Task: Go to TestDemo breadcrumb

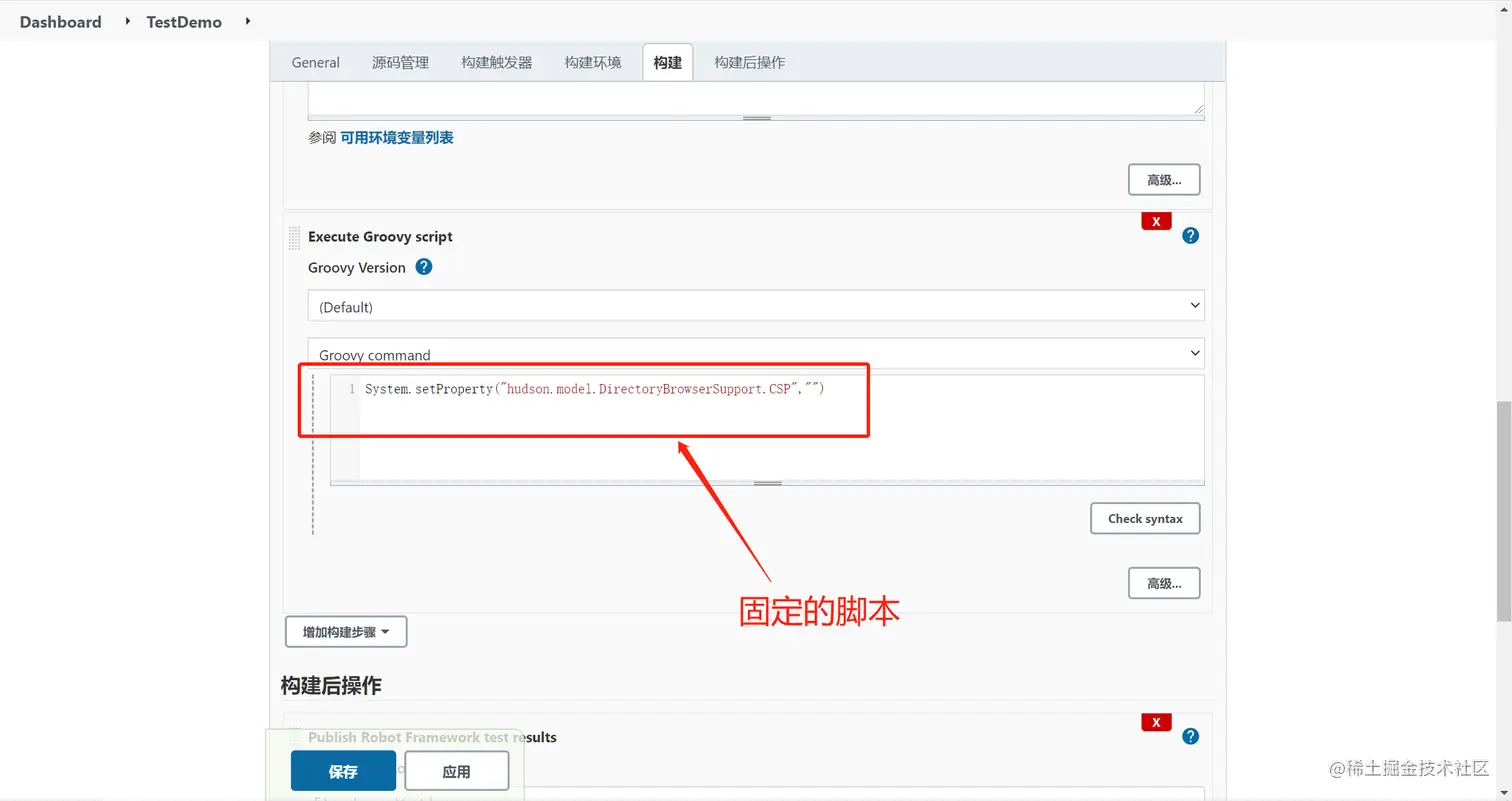Action: tap(184, 21)
